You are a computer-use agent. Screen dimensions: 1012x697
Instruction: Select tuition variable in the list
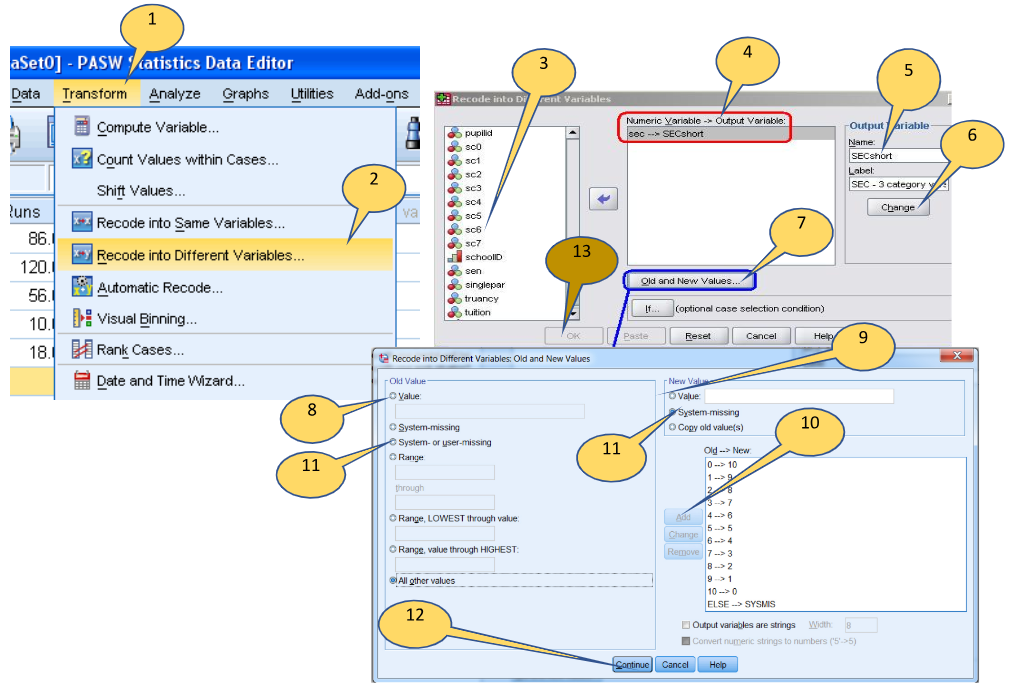click(x=477, y=312)
